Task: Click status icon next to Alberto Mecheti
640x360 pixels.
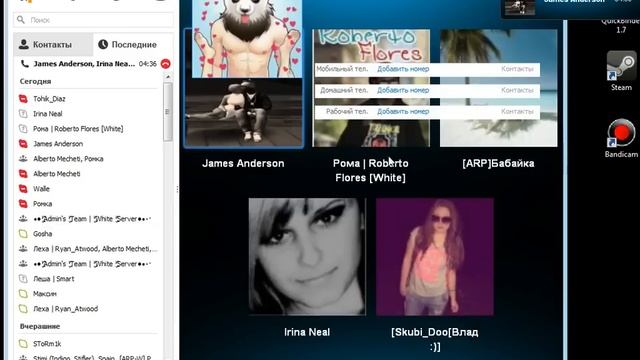Action: coord(23,174)
